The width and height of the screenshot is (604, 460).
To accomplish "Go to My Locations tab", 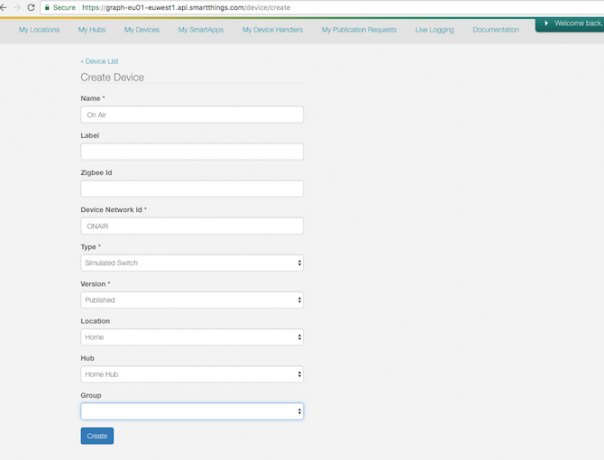I will point(39,30).
